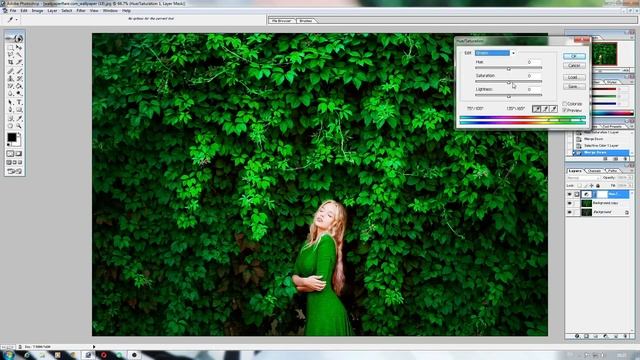
Task: Select the Clone Stamp tool
Action: (11, 78)
